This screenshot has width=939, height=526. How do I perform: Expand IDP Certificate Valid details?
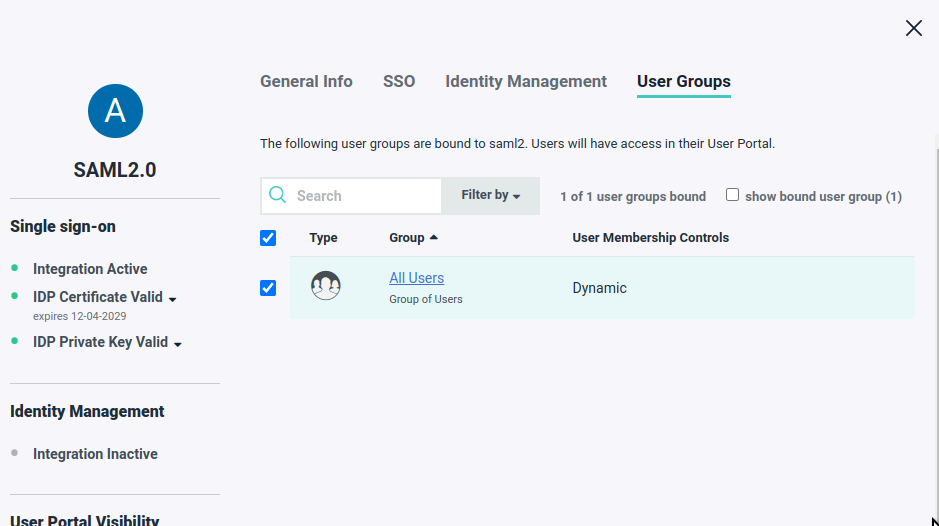(173, 299)
